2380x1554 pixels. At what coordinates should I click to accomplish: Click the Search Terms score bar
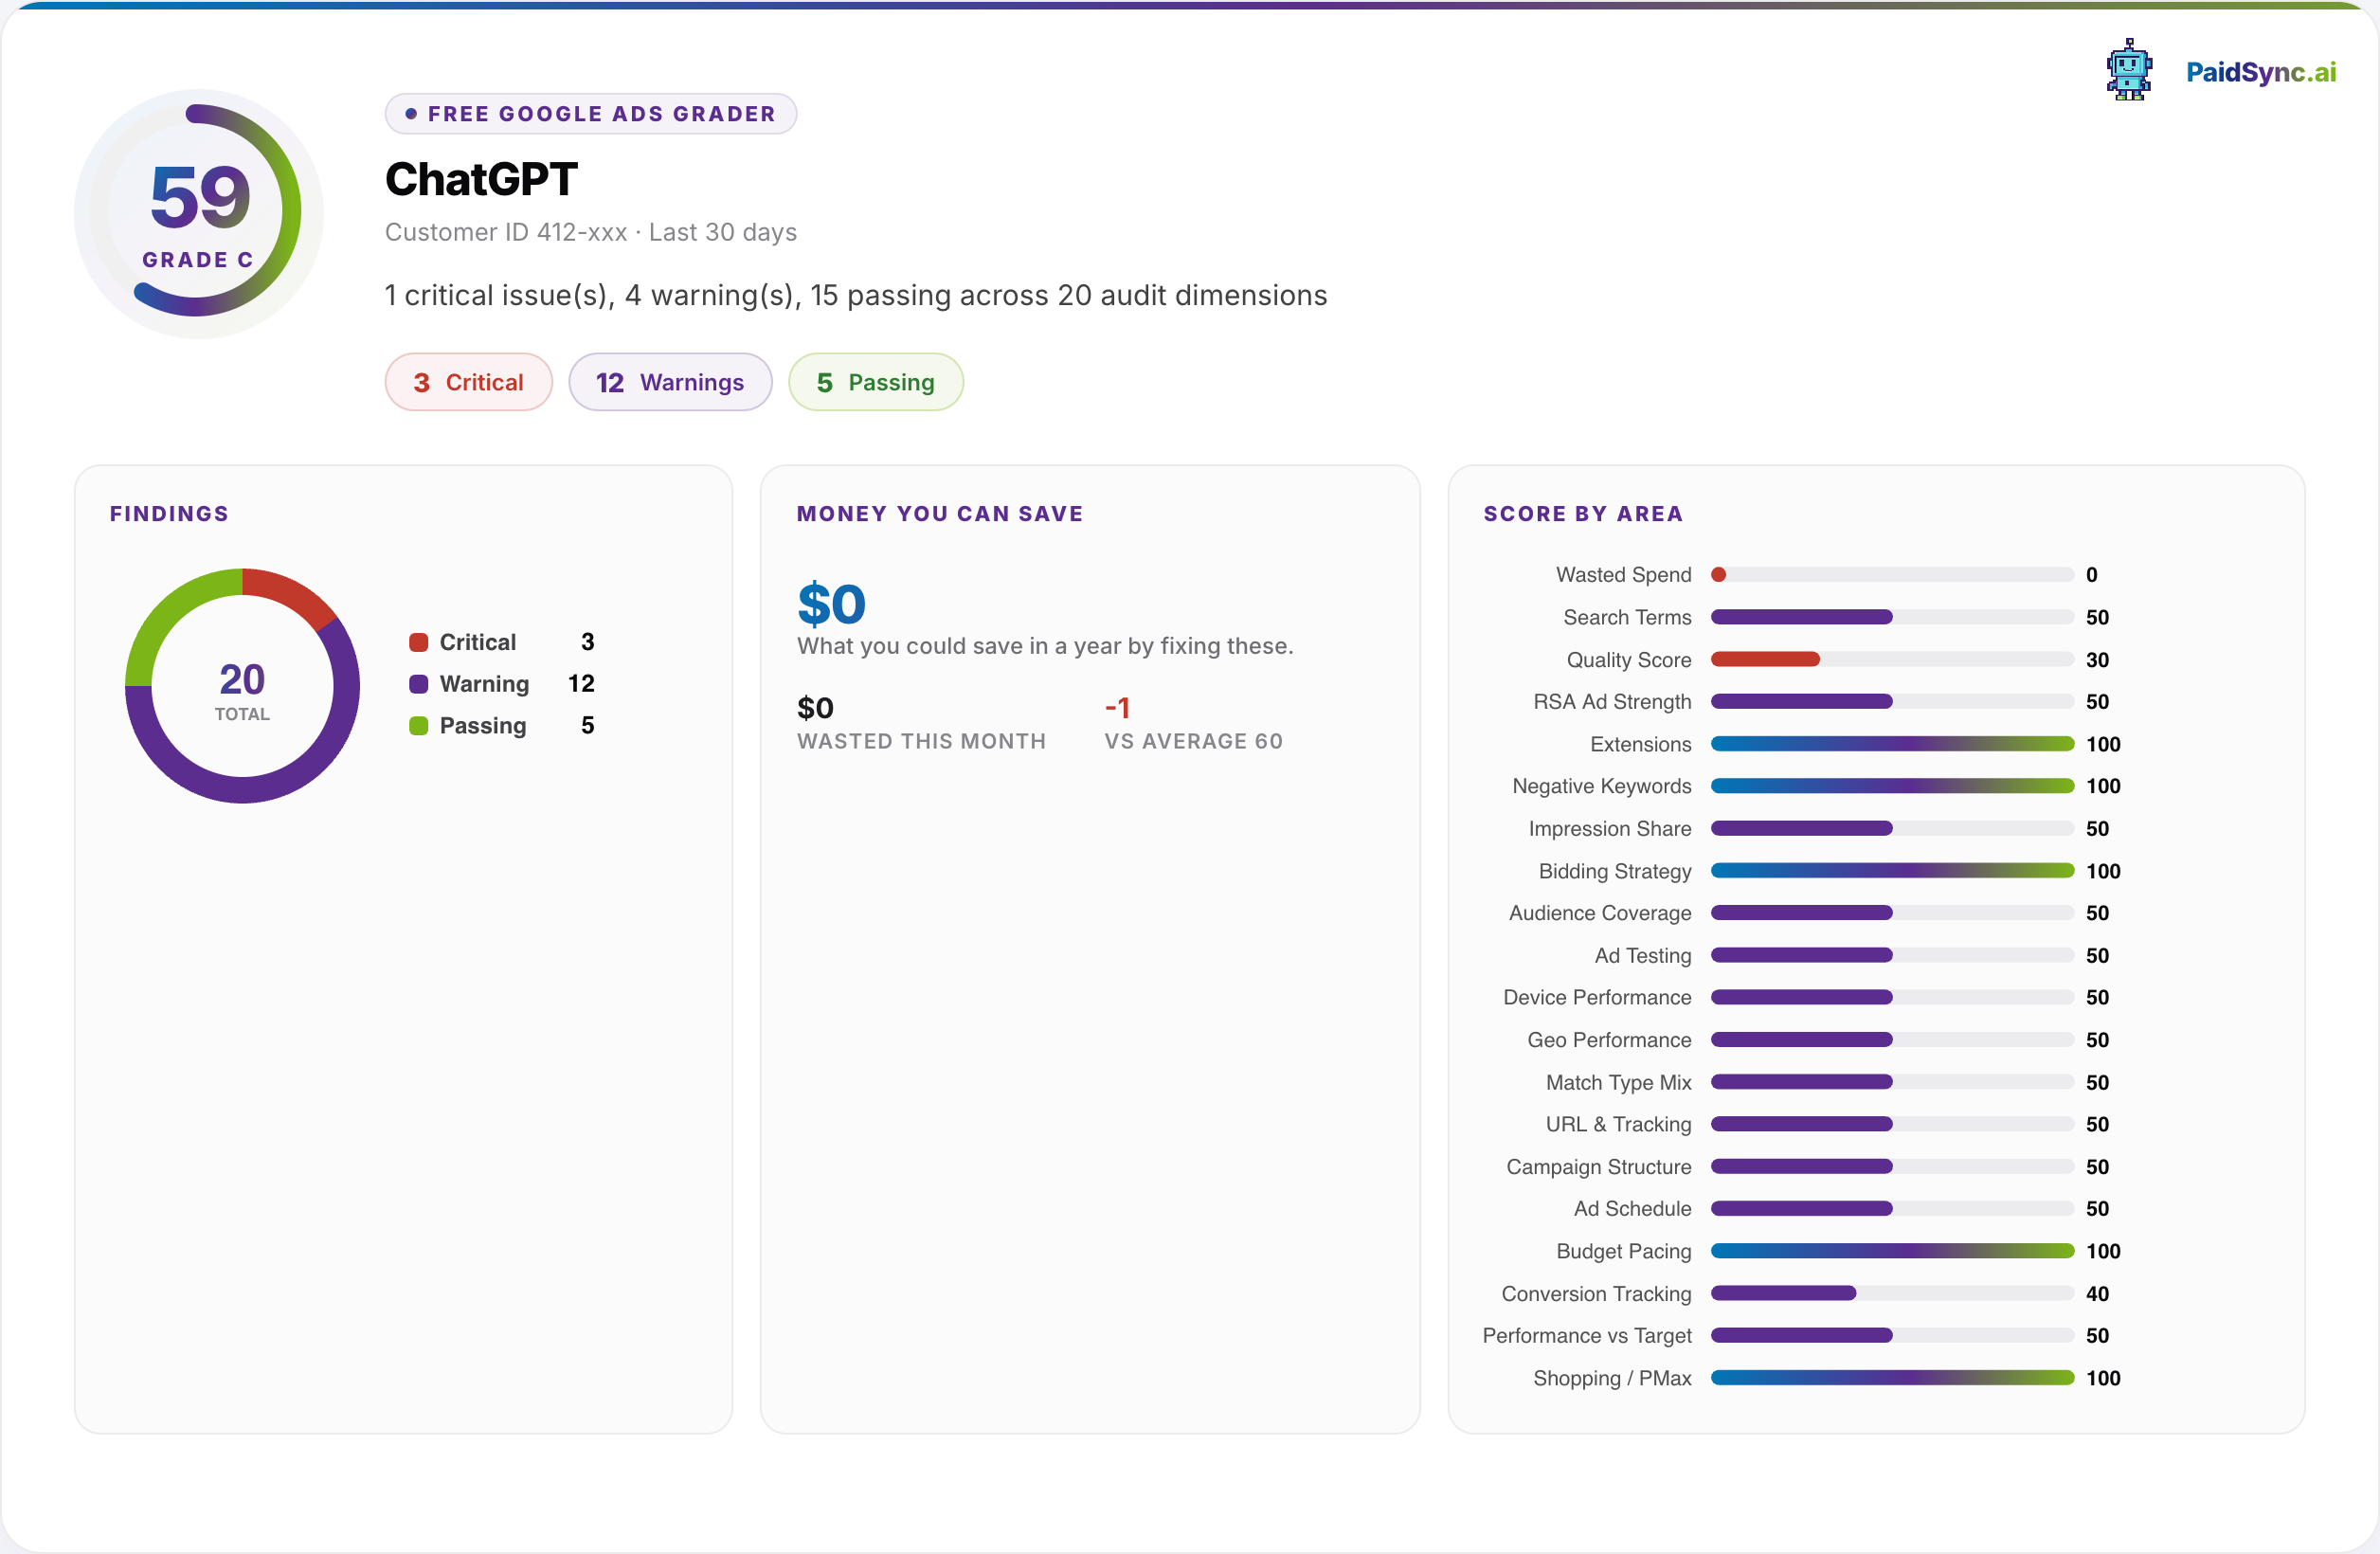pos(1892,617)
